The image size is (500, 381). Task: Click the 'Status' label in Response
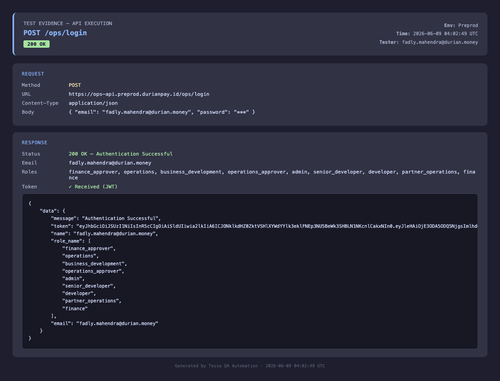(31, 154)
